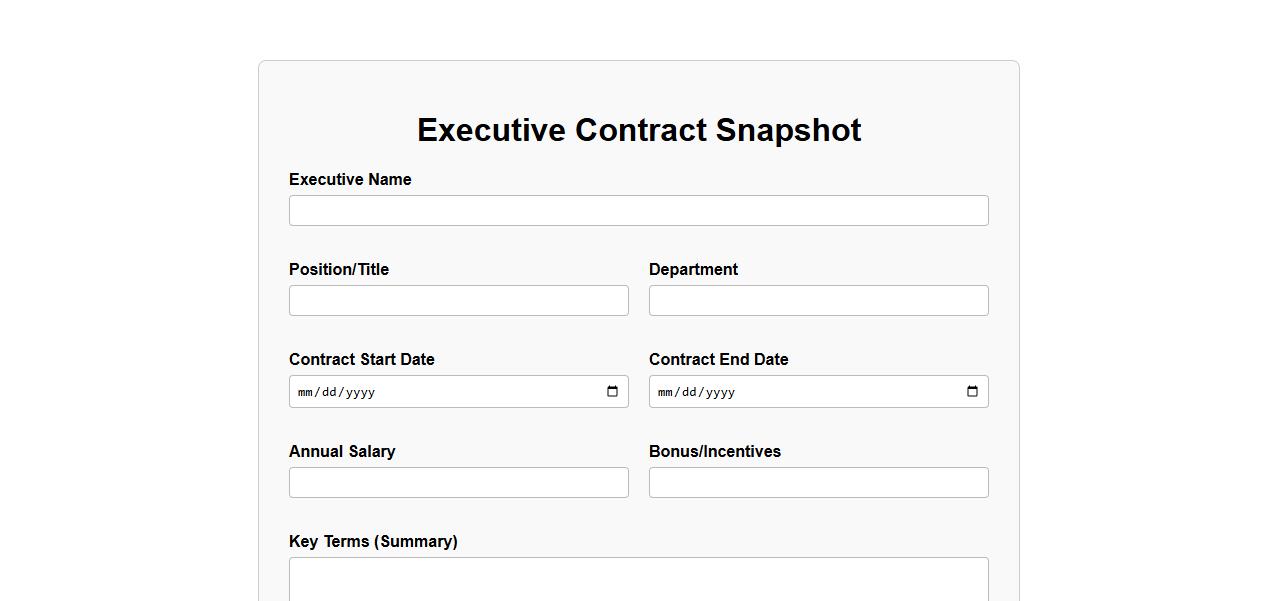Click the Executive Name label

[x=350, y=180]
